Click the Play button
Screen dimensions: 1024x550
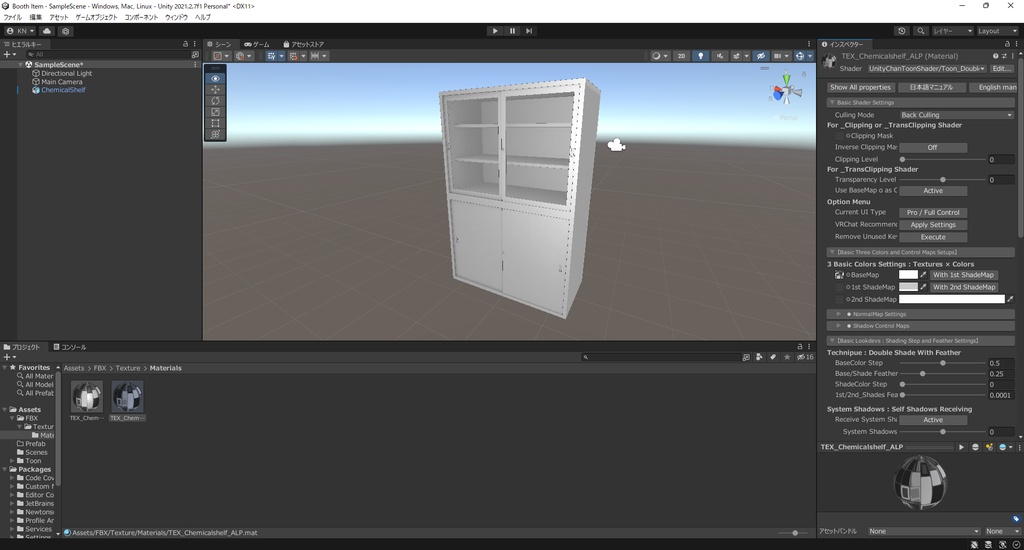(x=495, y=31)
